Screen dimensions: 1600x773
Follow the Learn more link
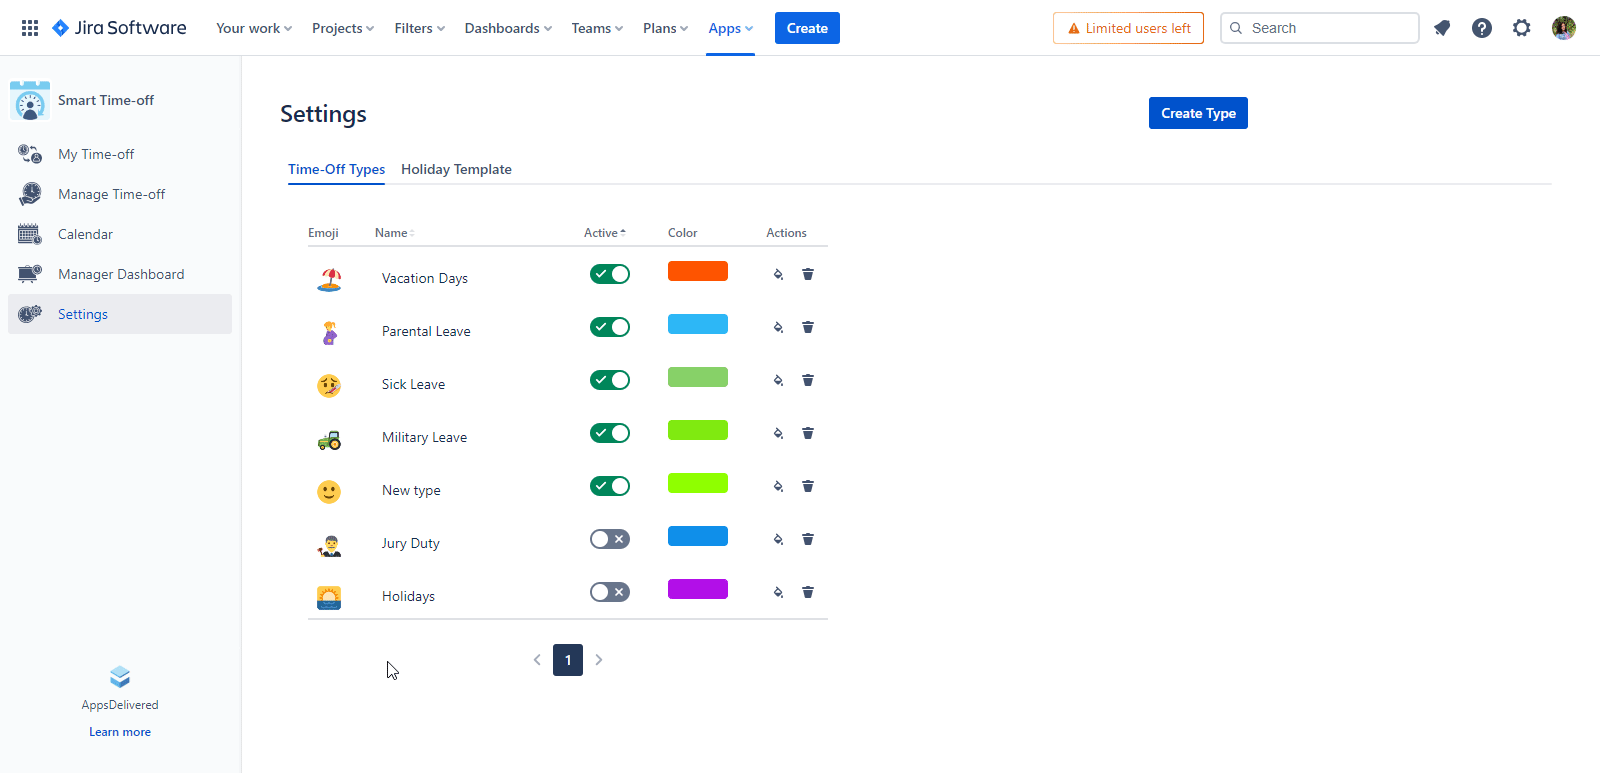tap(120, 732)
